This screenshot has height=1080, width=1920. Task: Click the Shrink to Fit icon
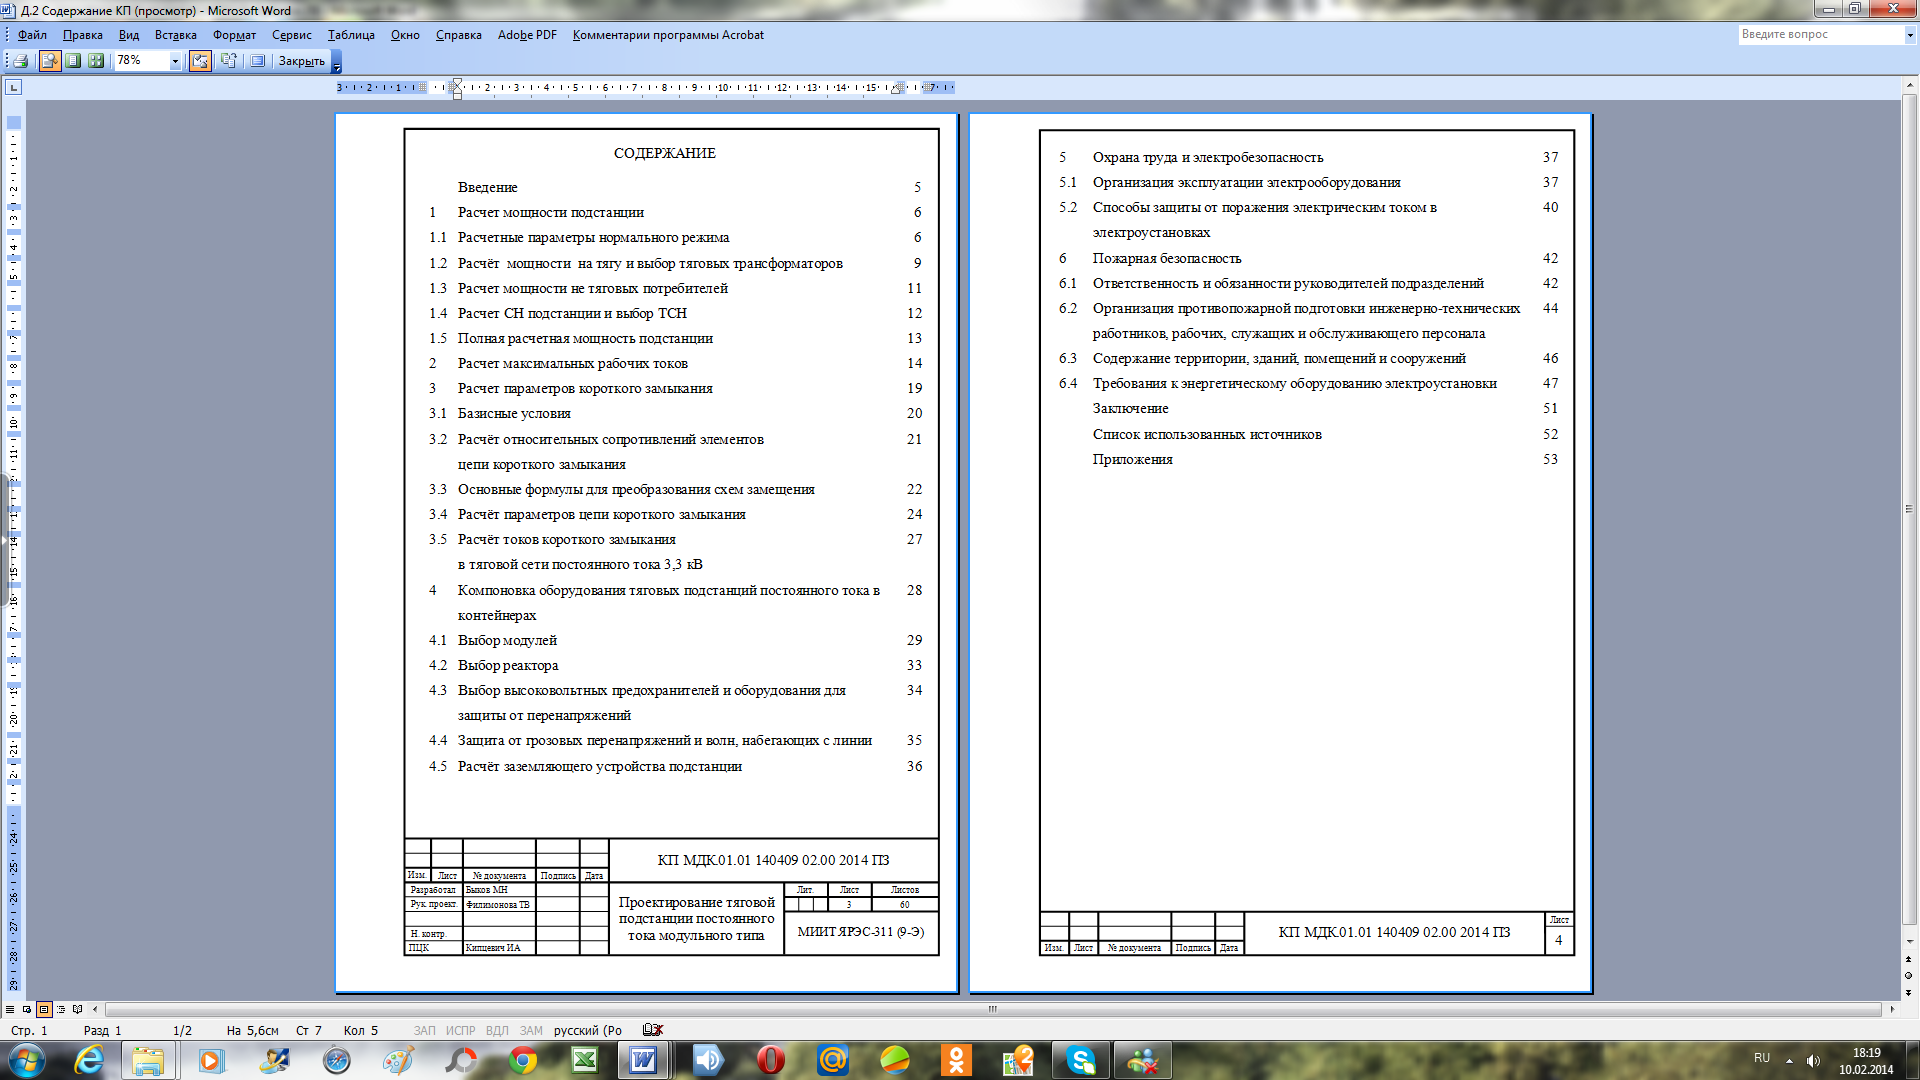[229, 61]
